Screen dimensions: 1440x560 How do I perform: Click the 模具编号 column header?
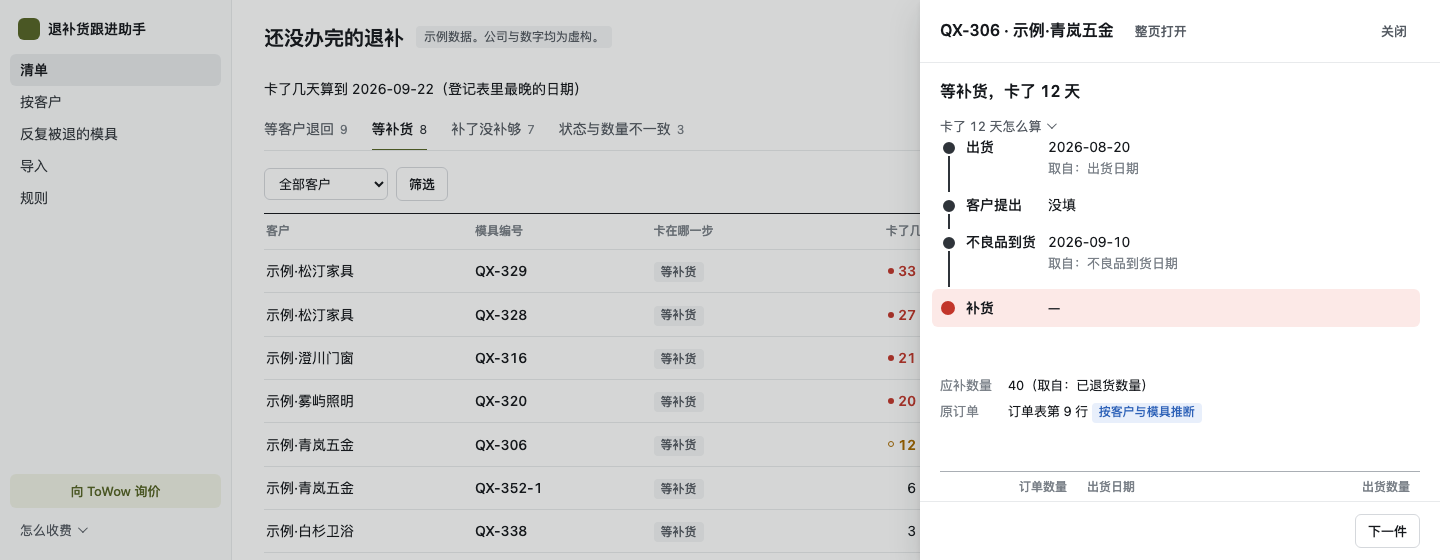(499, 231)
